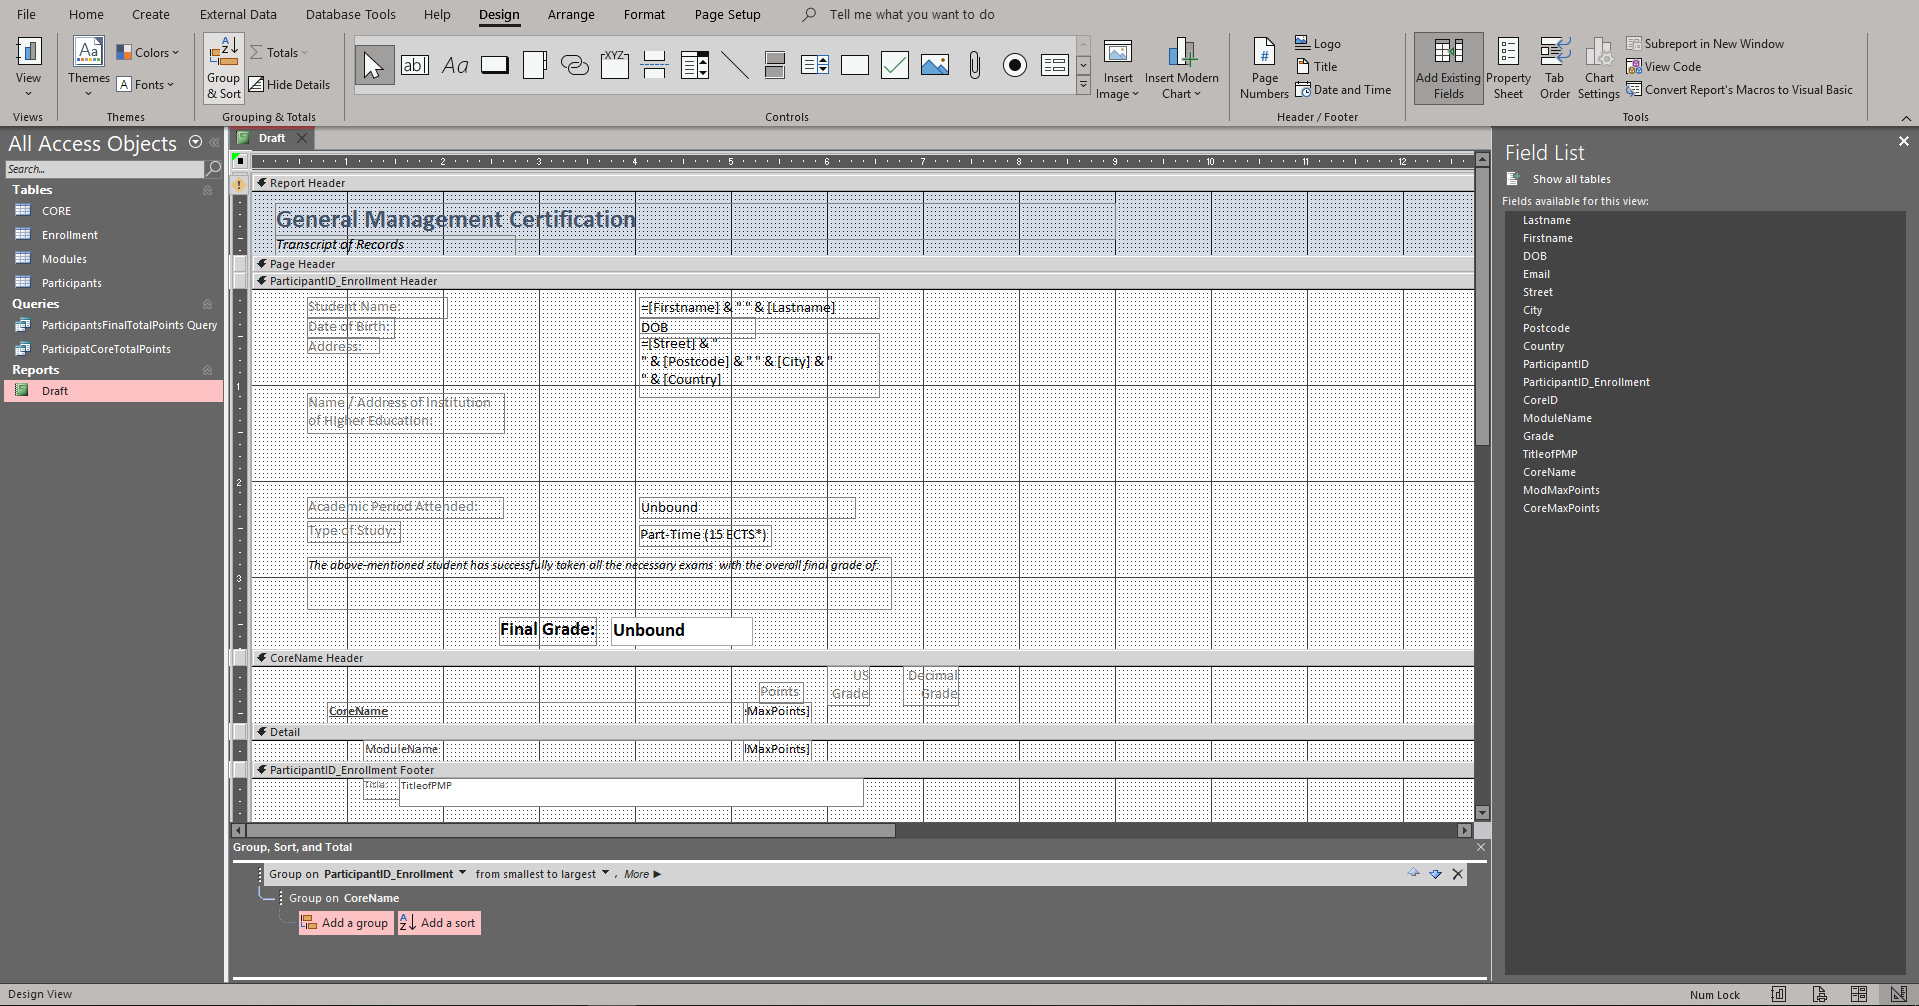
Task: Click Group & Sort button
Action: coord(224,68)
